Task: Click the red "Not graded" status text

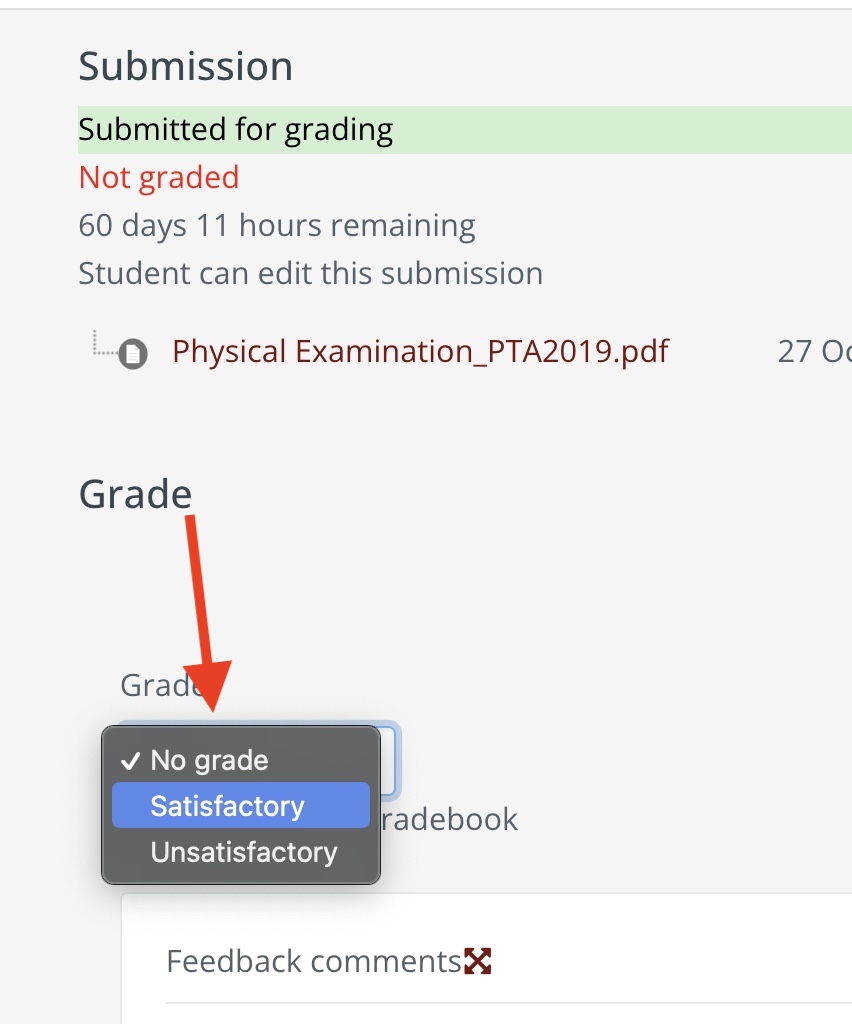Action: coord(159,178)
